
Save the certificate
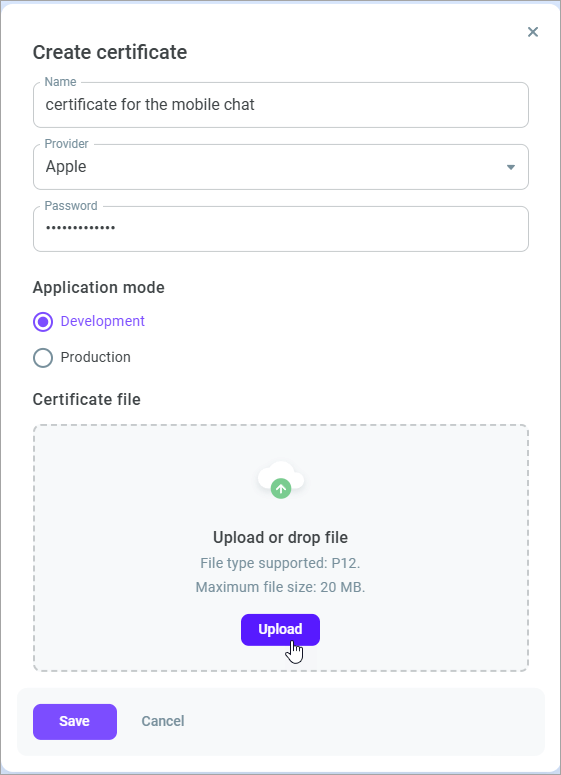tap(75, 722)
